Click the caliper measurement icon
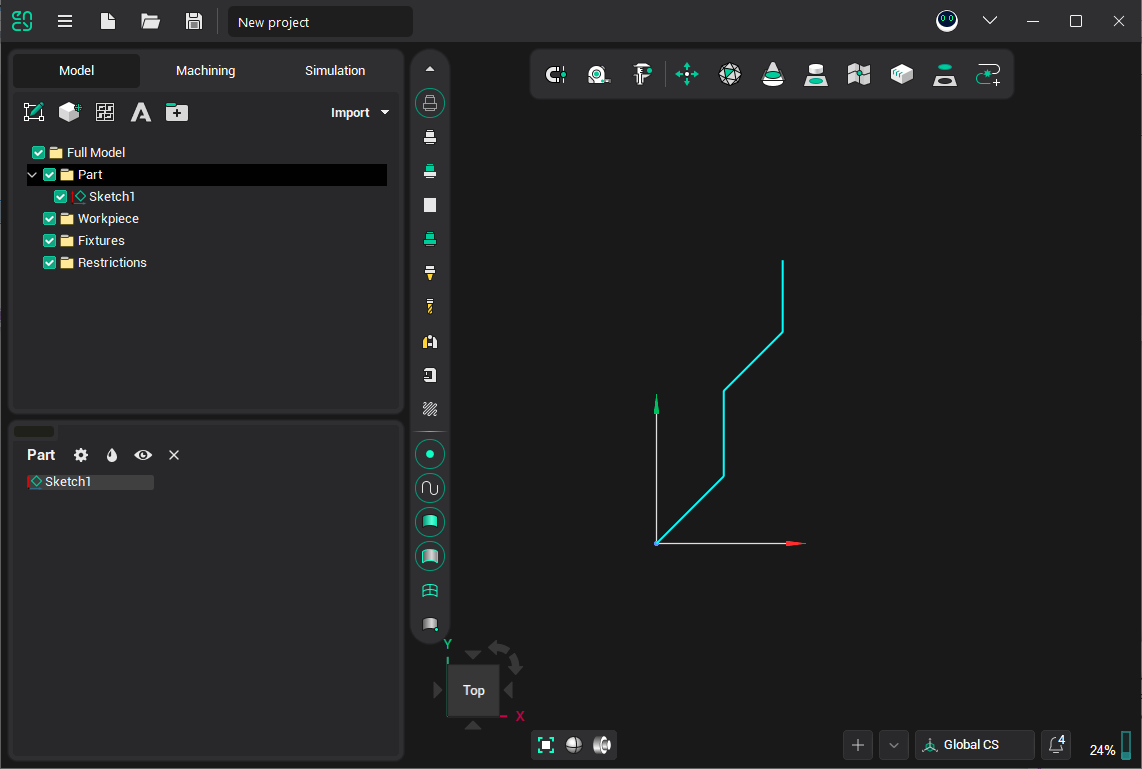 [x=642, y=74]
